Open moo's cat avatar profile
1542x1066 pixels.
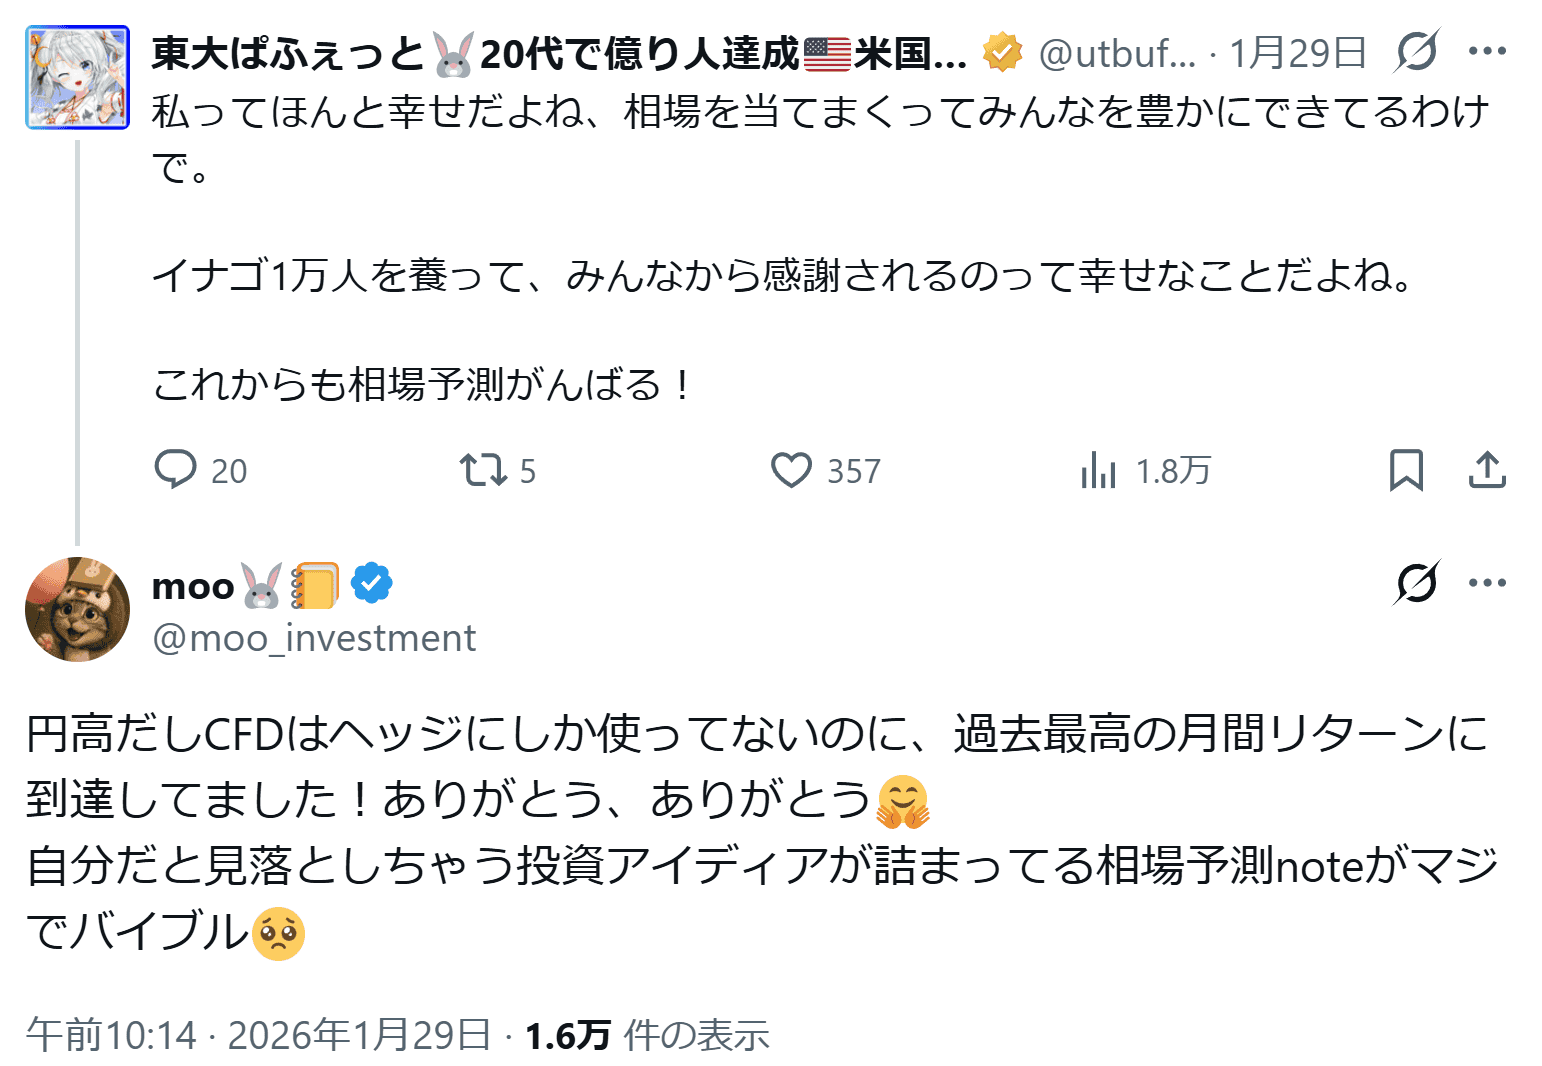[x=77, y=609]
